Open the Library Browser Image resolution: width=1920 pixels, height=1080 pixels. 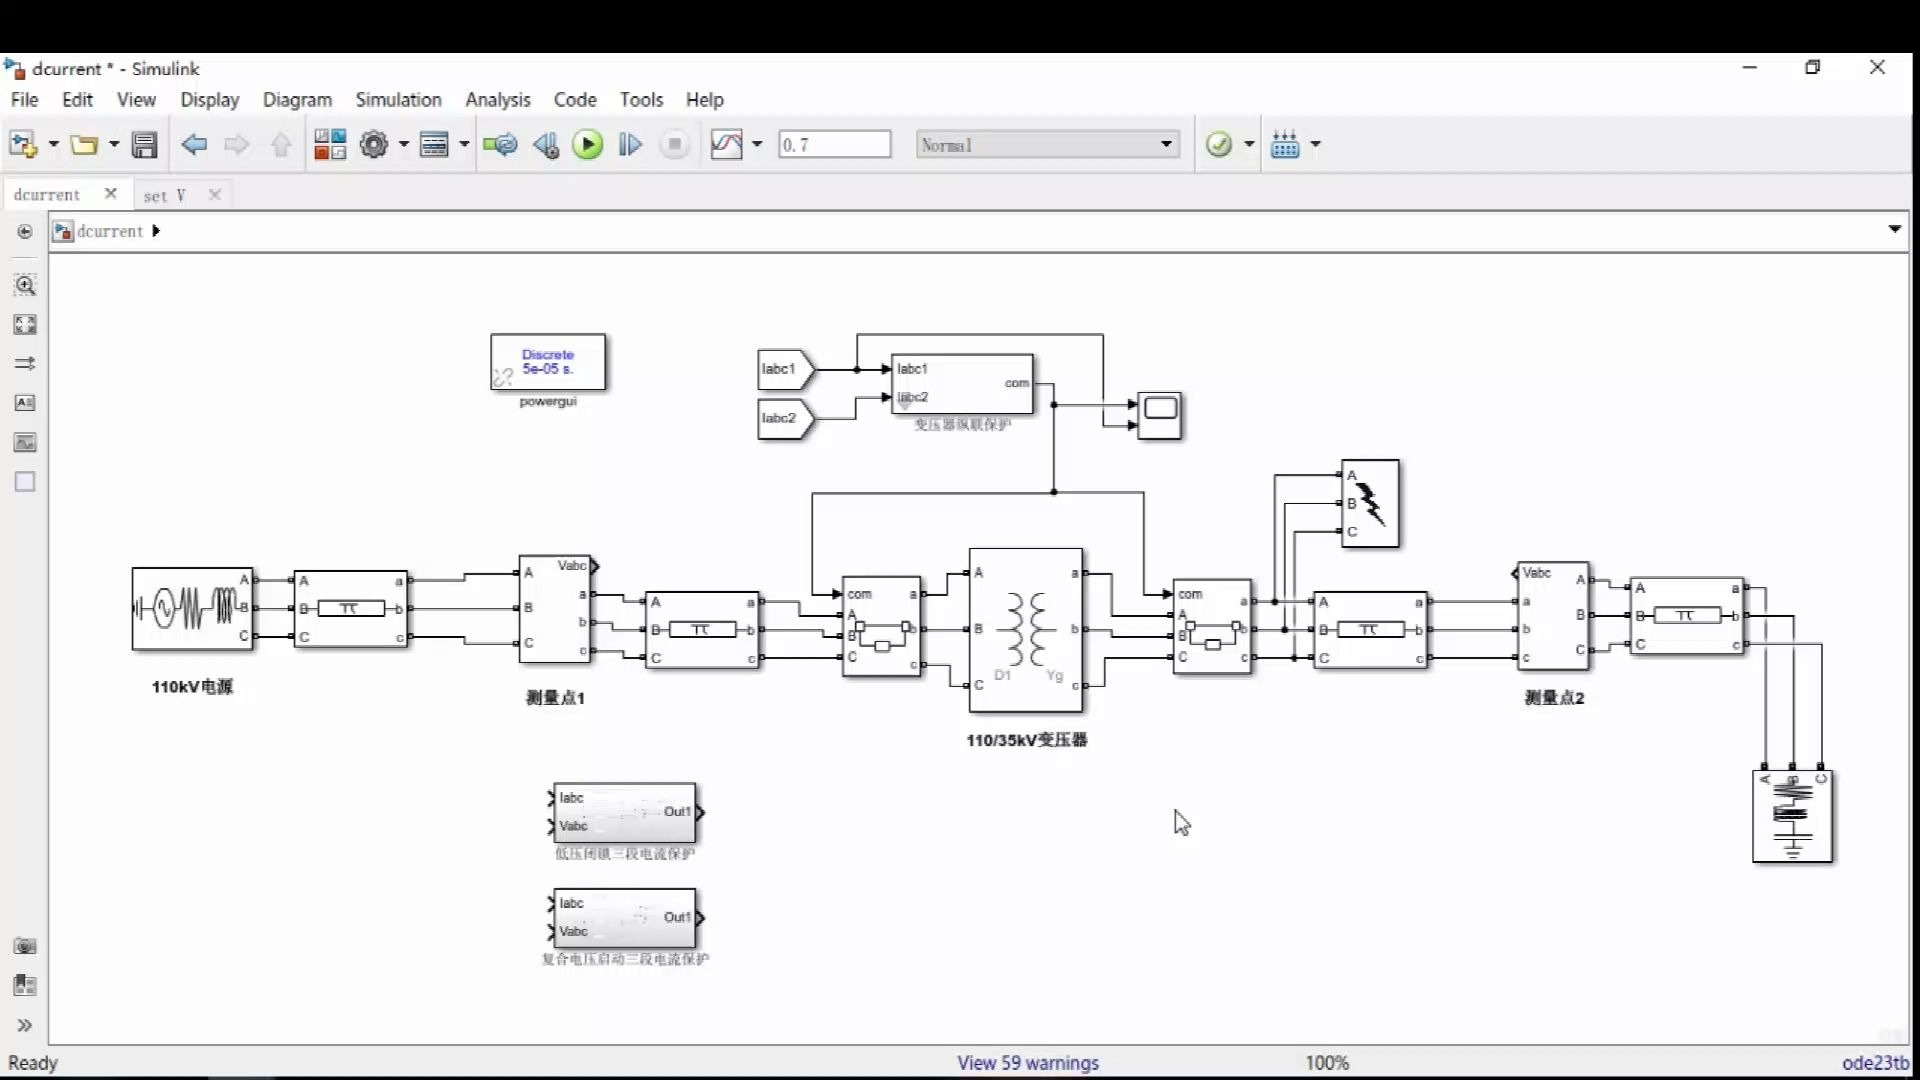330,145
